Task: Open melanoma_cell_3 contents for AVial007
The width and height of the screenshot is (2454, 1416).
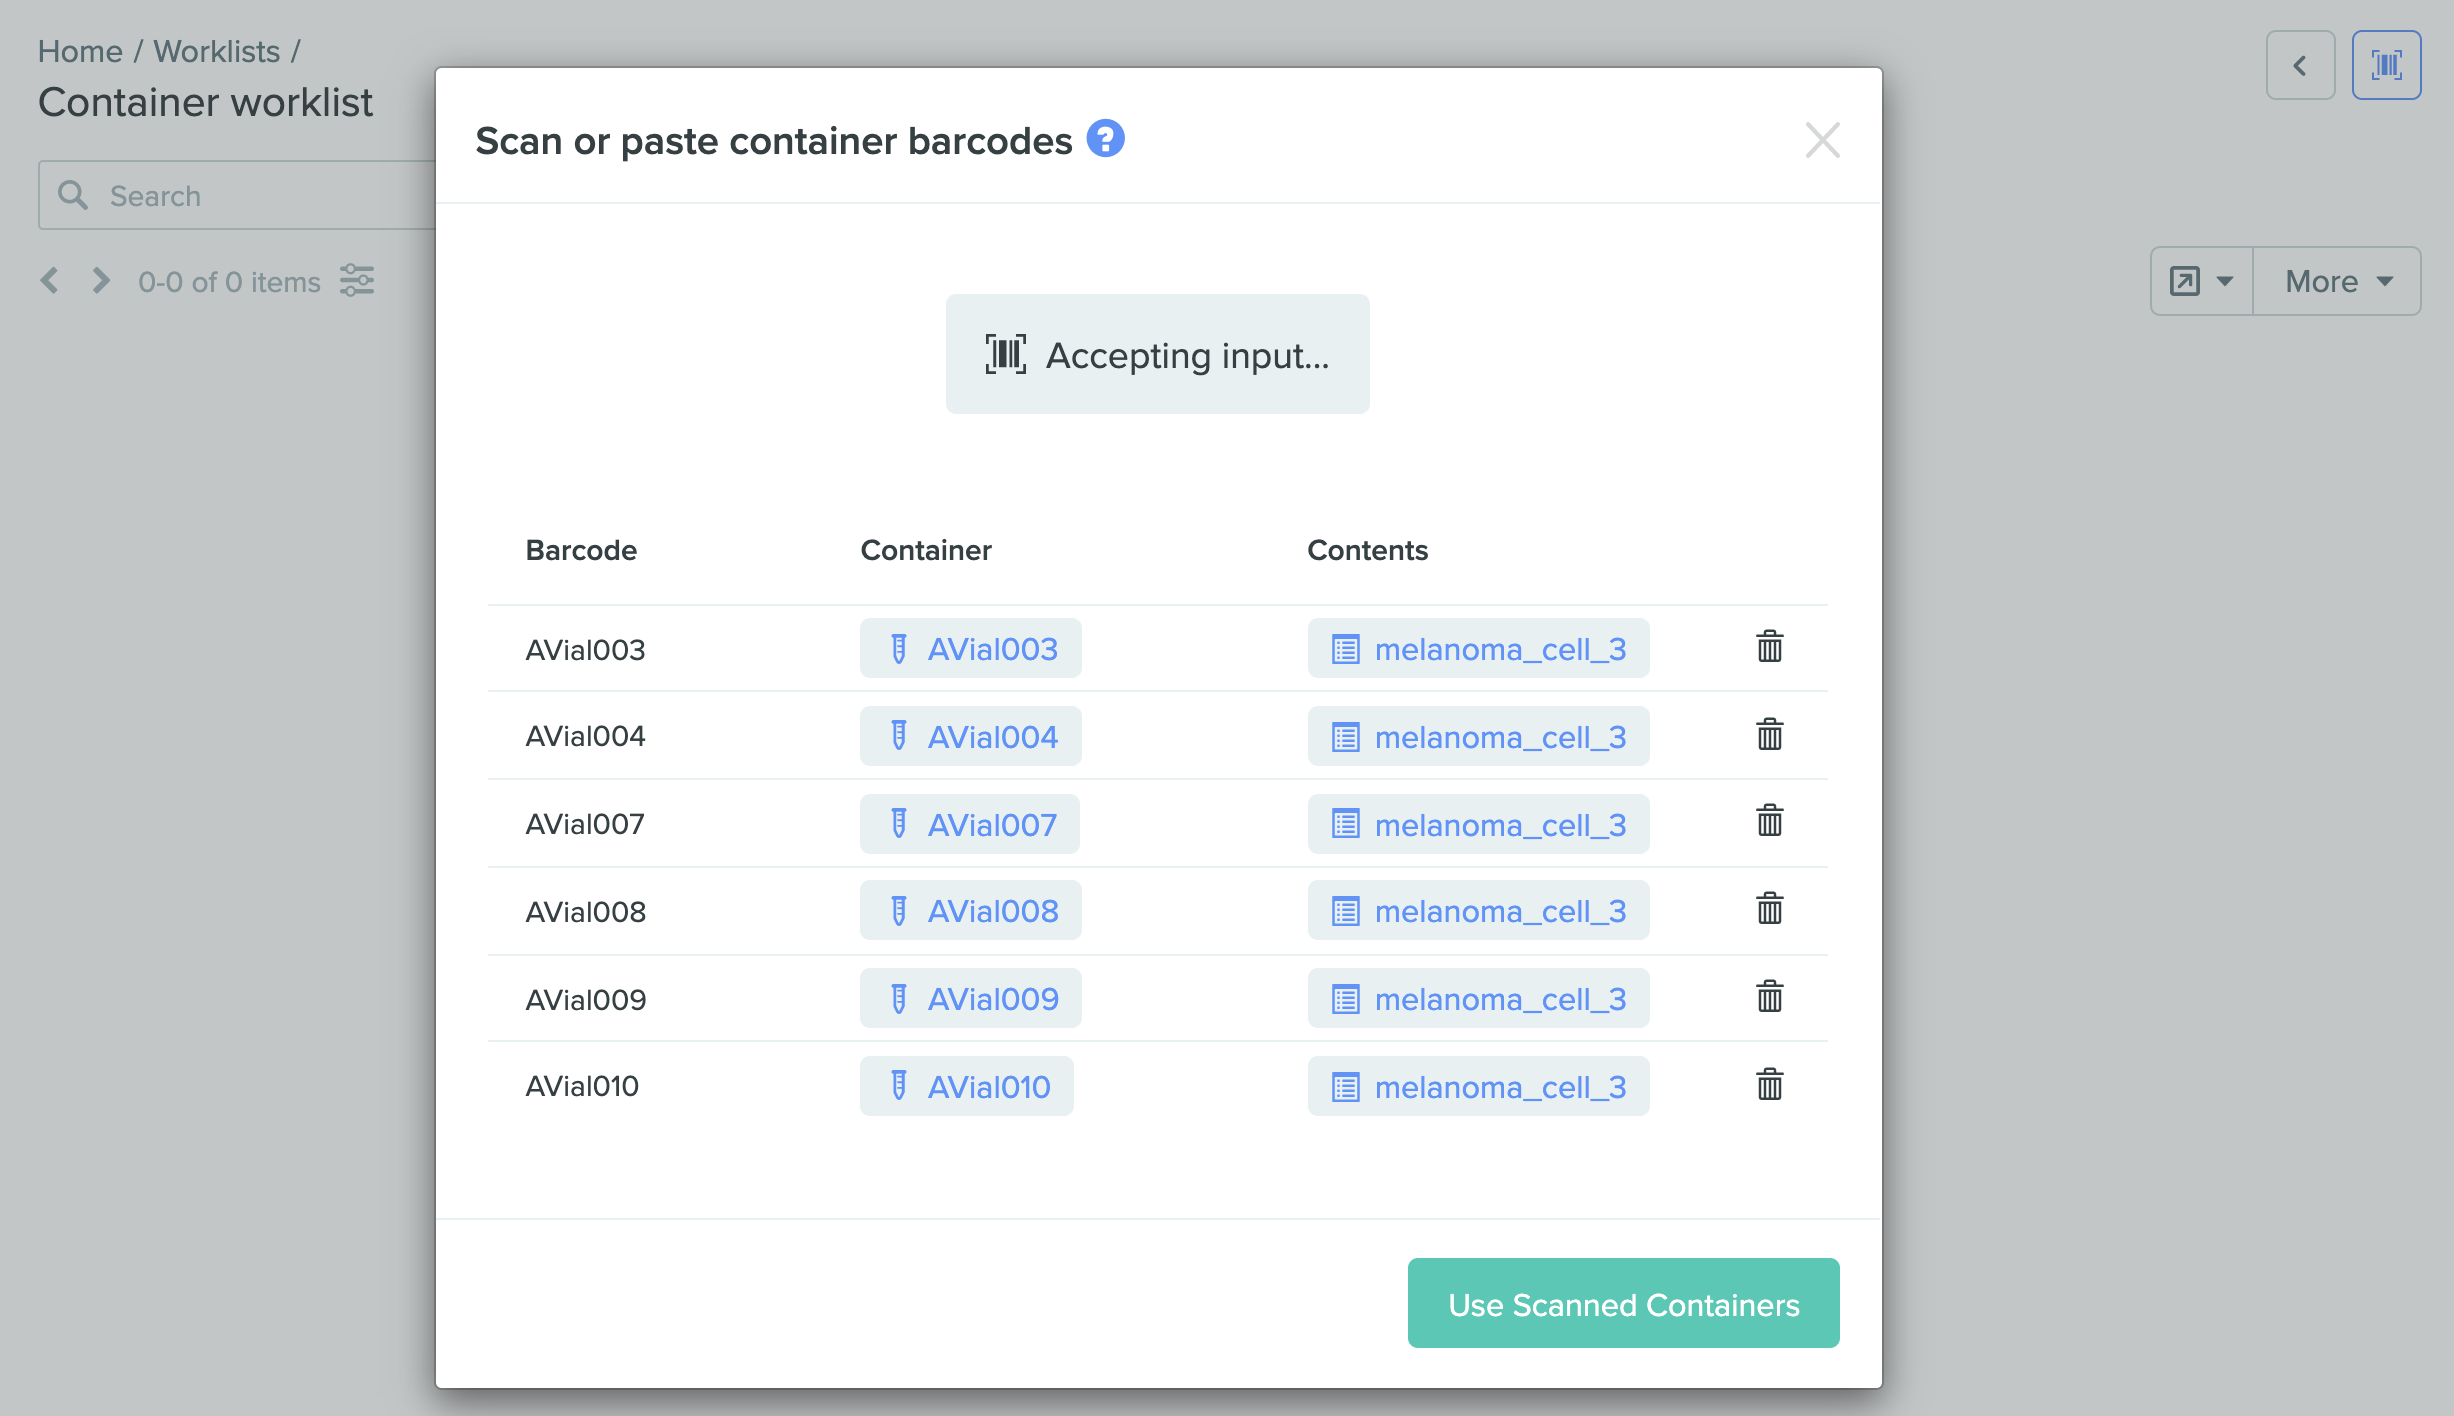Action: [1478, 825]
